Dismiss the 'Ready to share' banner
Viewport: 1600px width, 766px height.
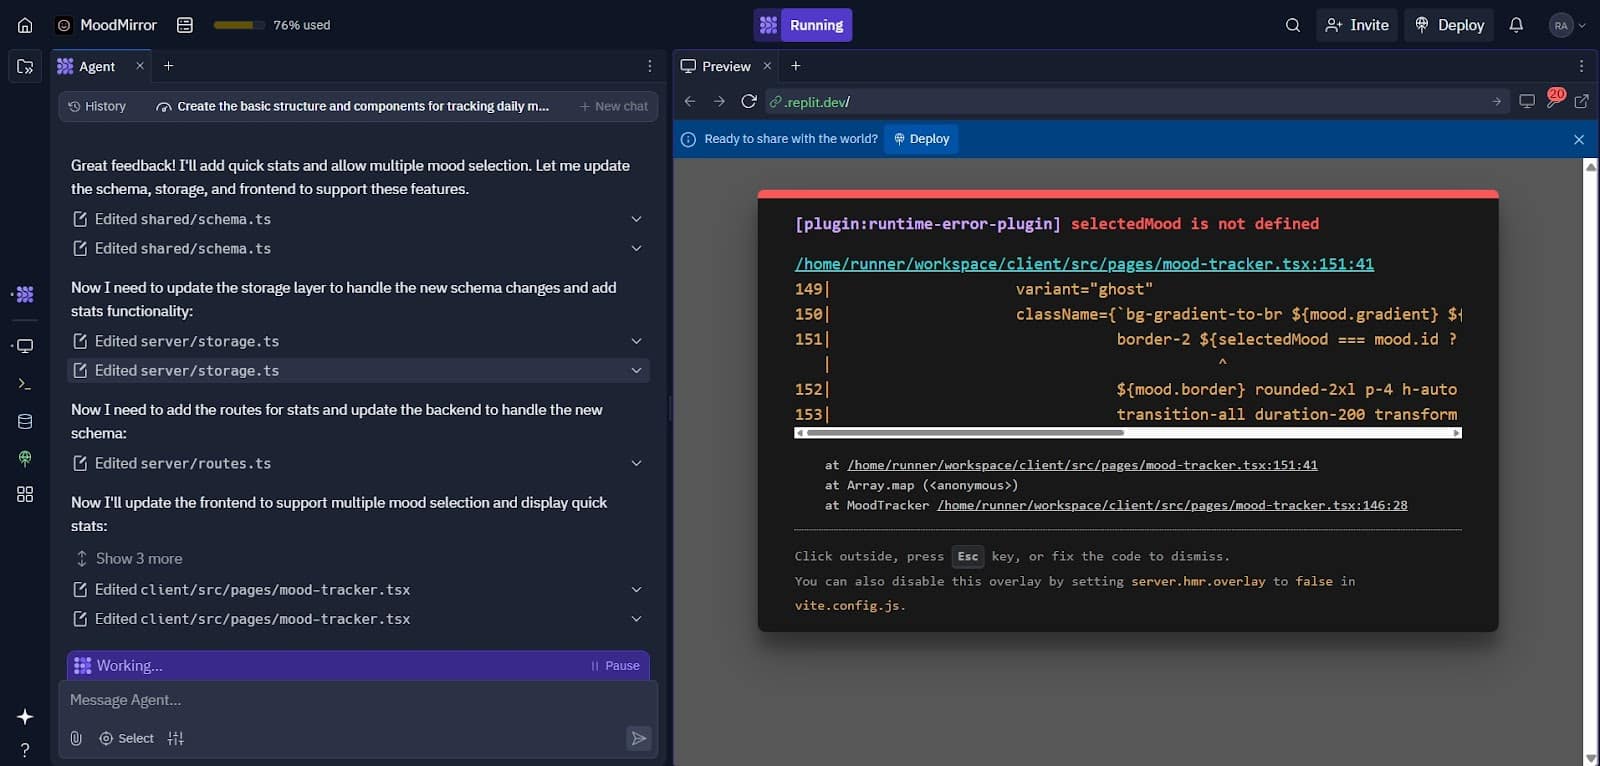point(1579,139)
